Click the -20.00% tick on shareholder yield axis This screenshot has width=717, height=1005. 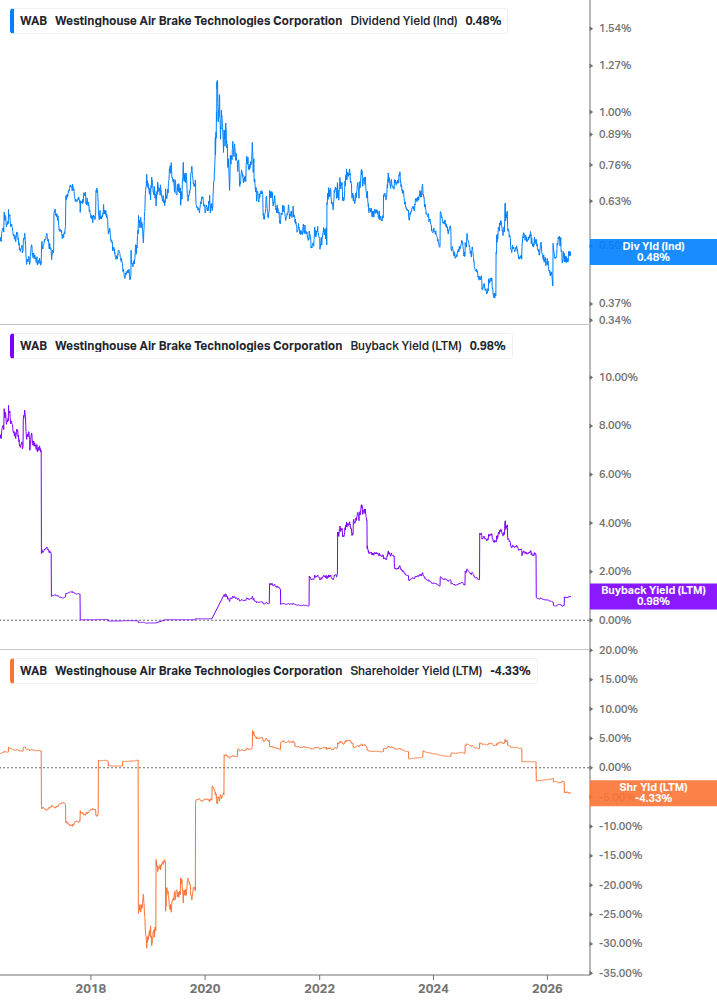point(620,885)
